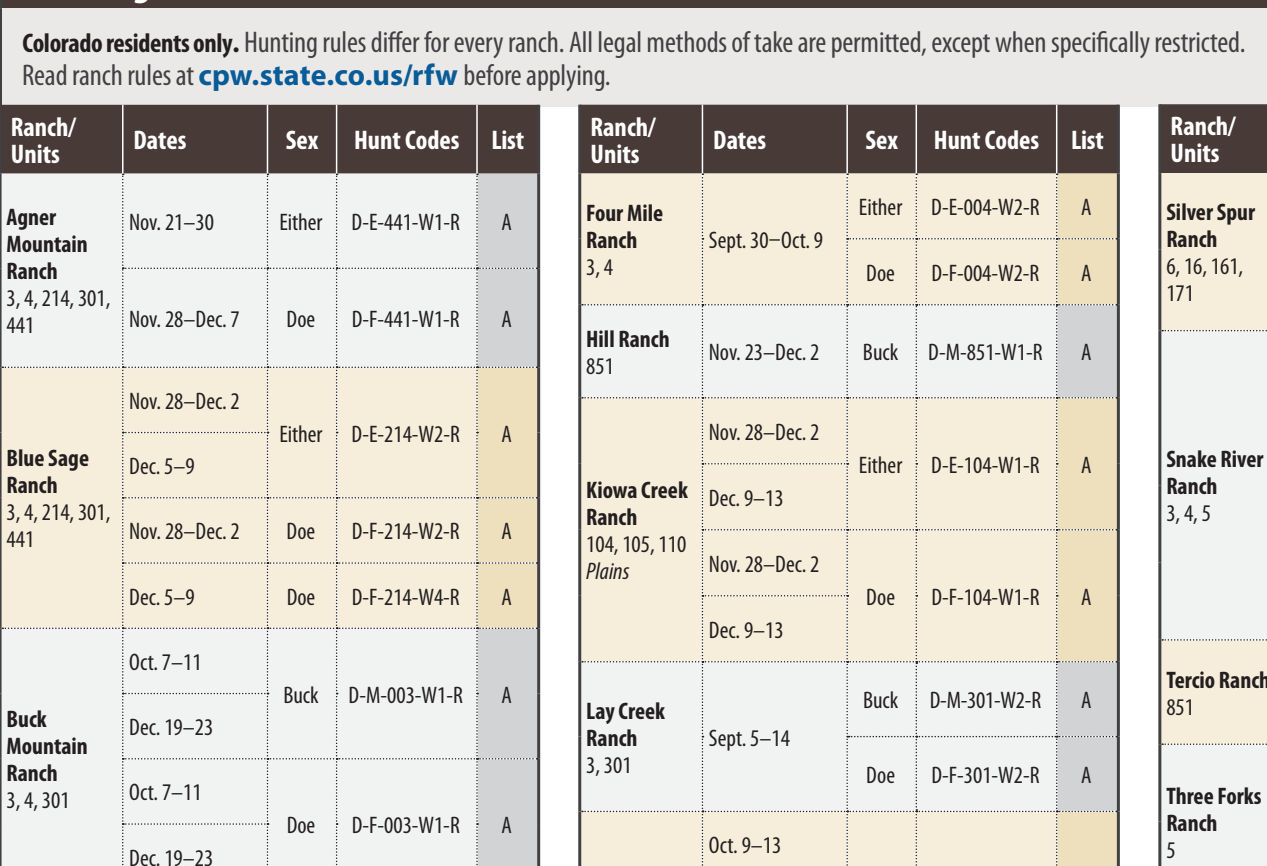Viewport: 1267px width, 866px height.
Task: Click the Agner Mountain Ranch name
Action: [x=47, y=245]
